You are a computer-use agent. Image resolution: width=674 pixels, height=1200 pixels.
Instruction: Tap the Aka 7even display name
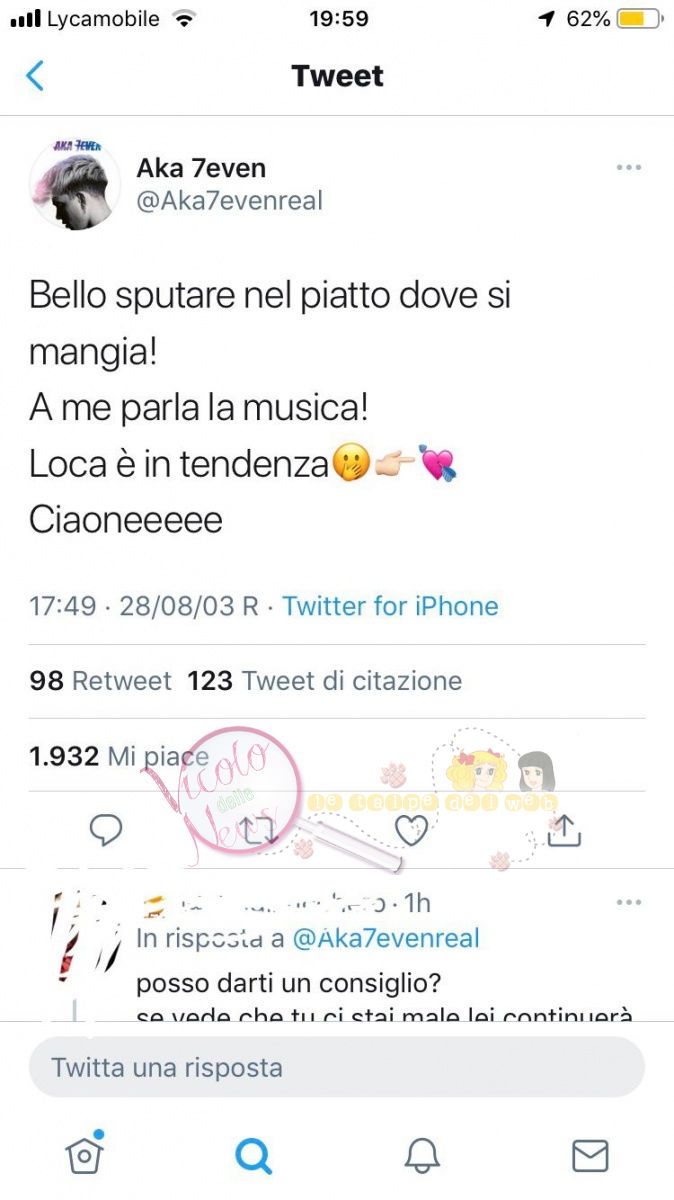pos(201,167)
